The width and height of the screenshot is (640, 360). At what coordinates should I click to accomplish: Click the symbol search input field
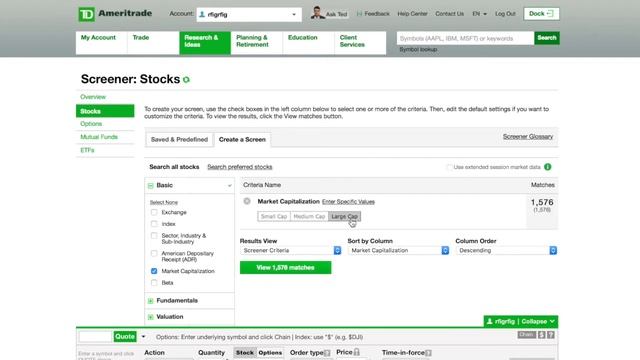coord(465,38)
